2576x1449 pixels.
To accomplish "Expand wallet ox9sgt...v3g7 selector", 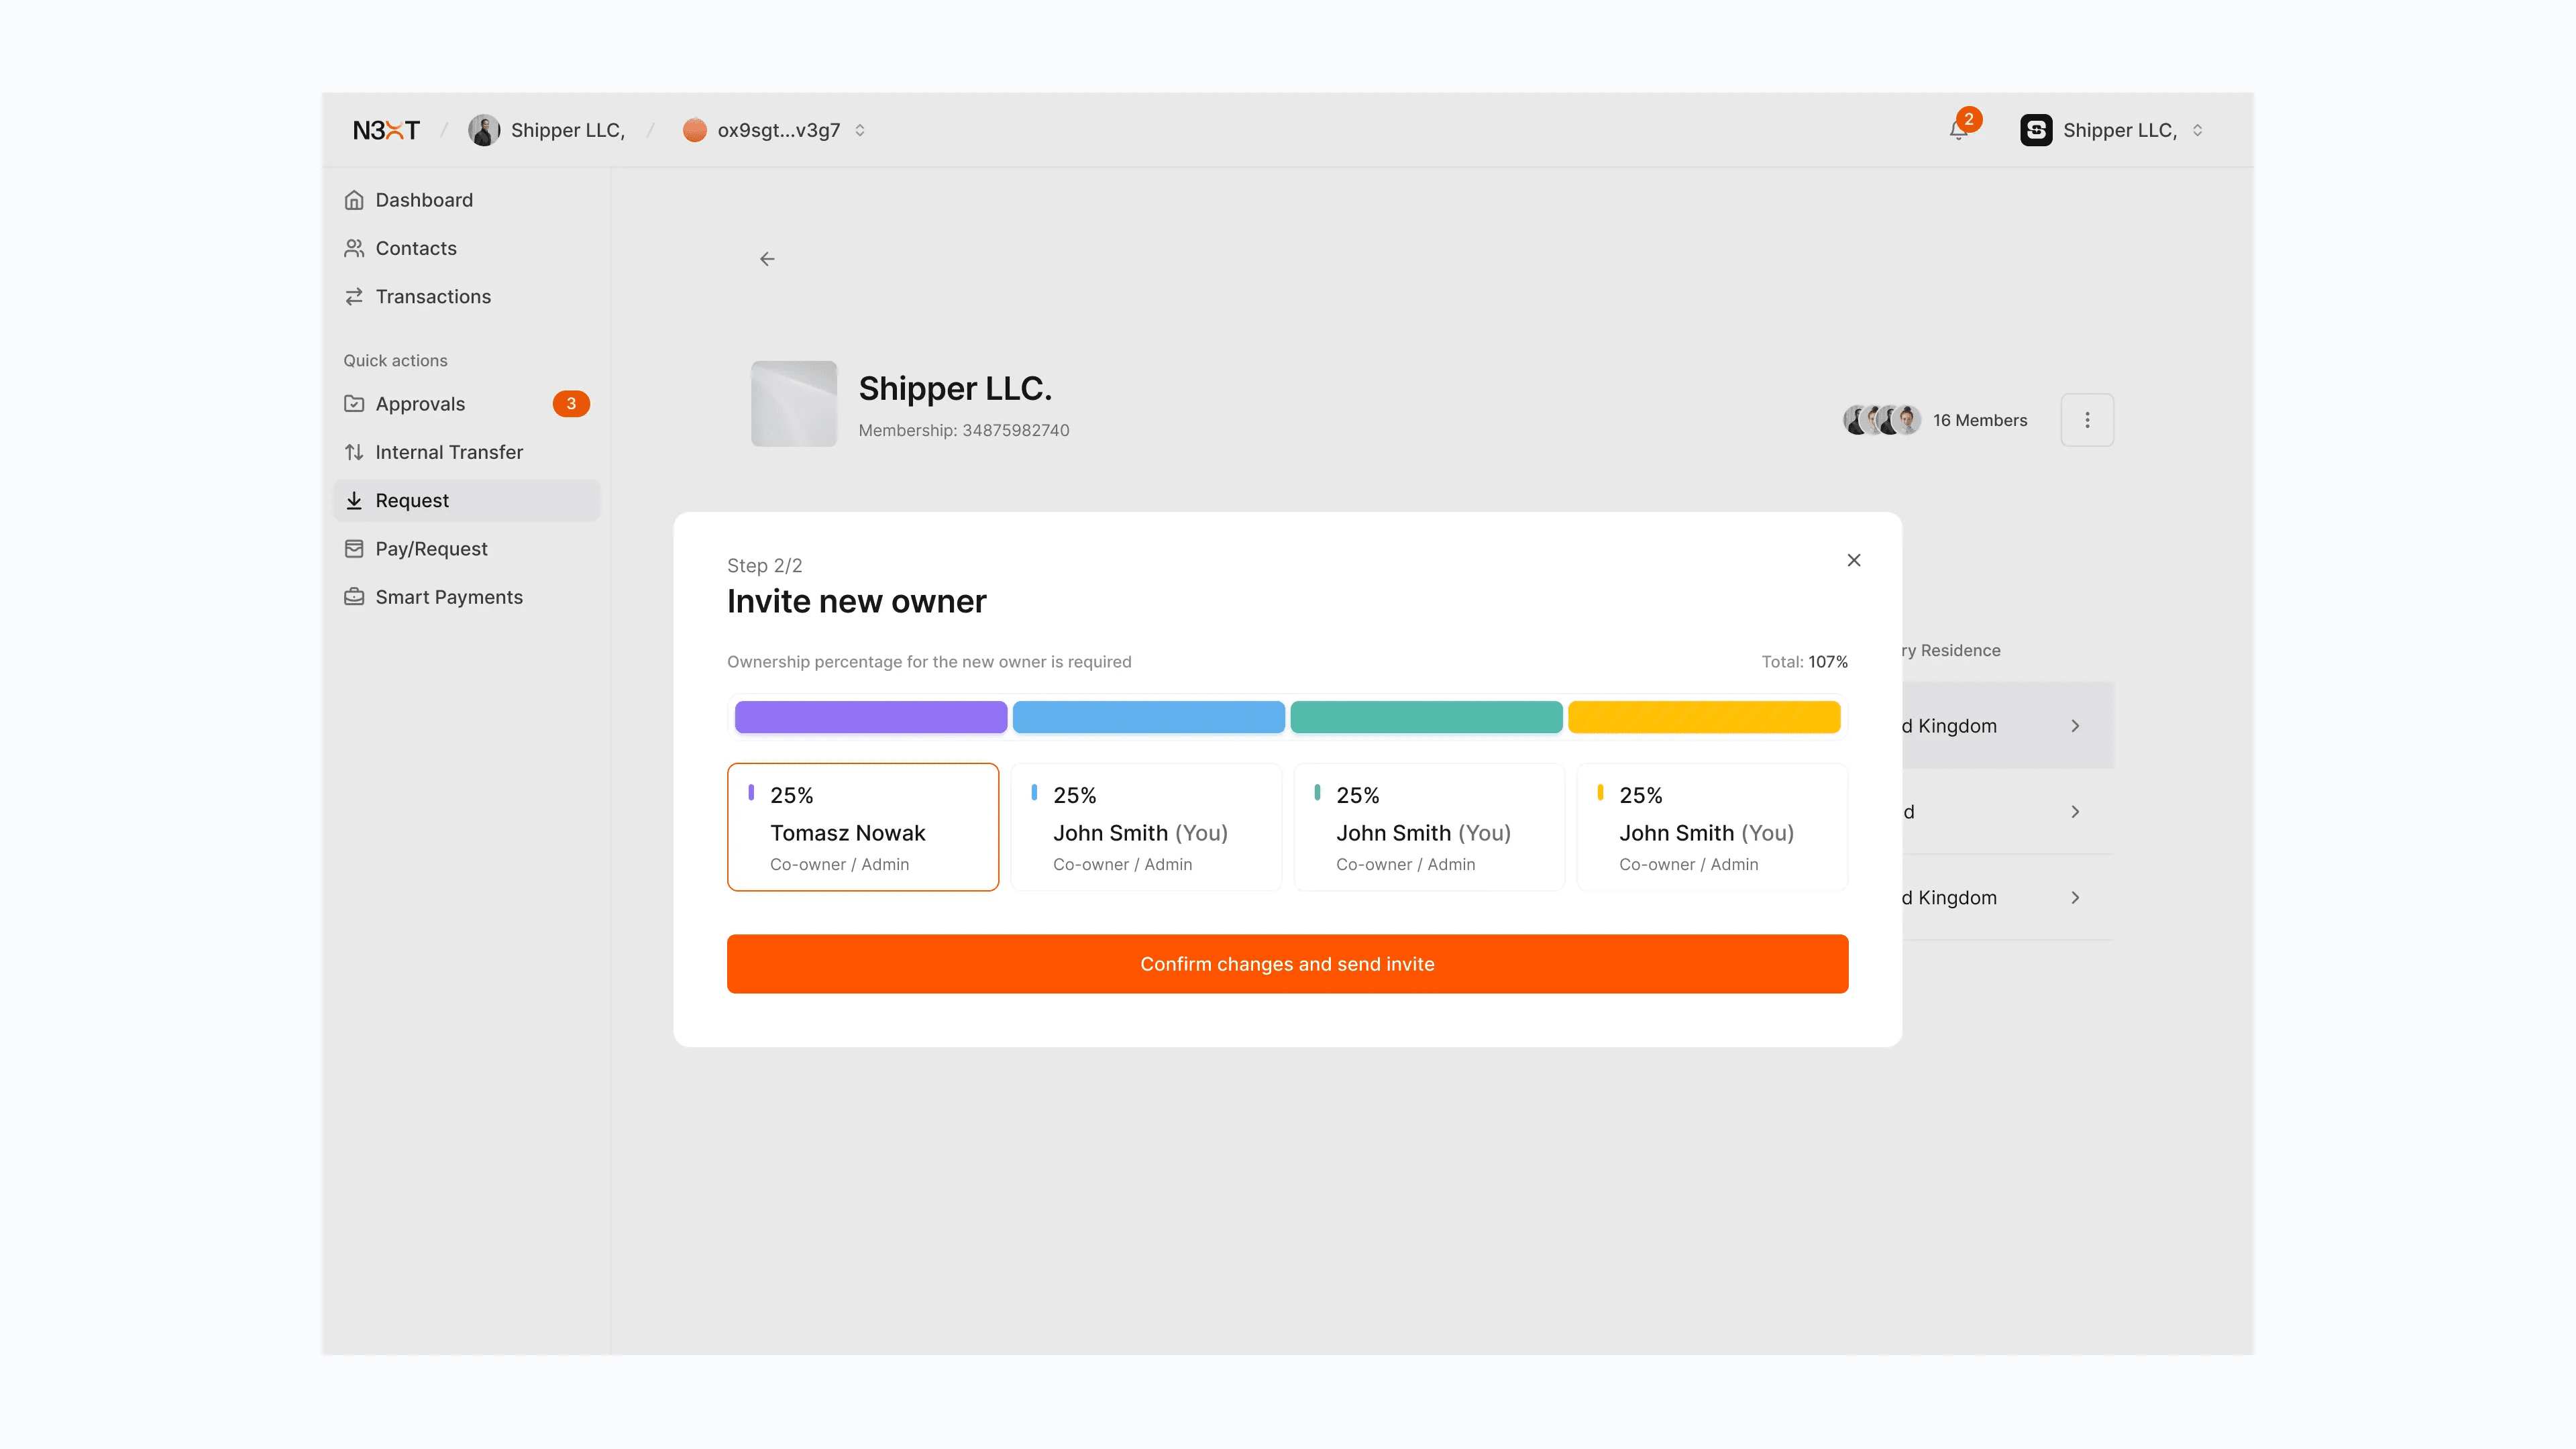I will point(860,130).
